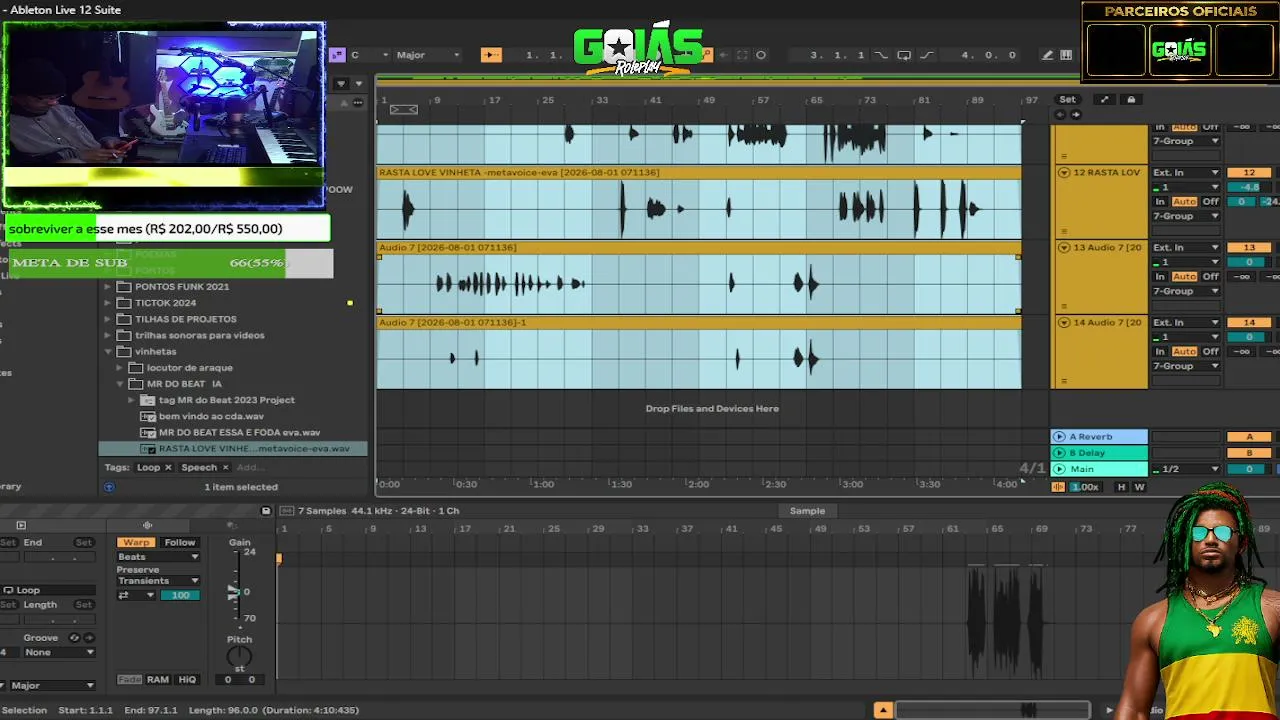Click the orange waveform icon beside 1.00x
This screenshot has height=720, width=1280.
click(1058, 487)
